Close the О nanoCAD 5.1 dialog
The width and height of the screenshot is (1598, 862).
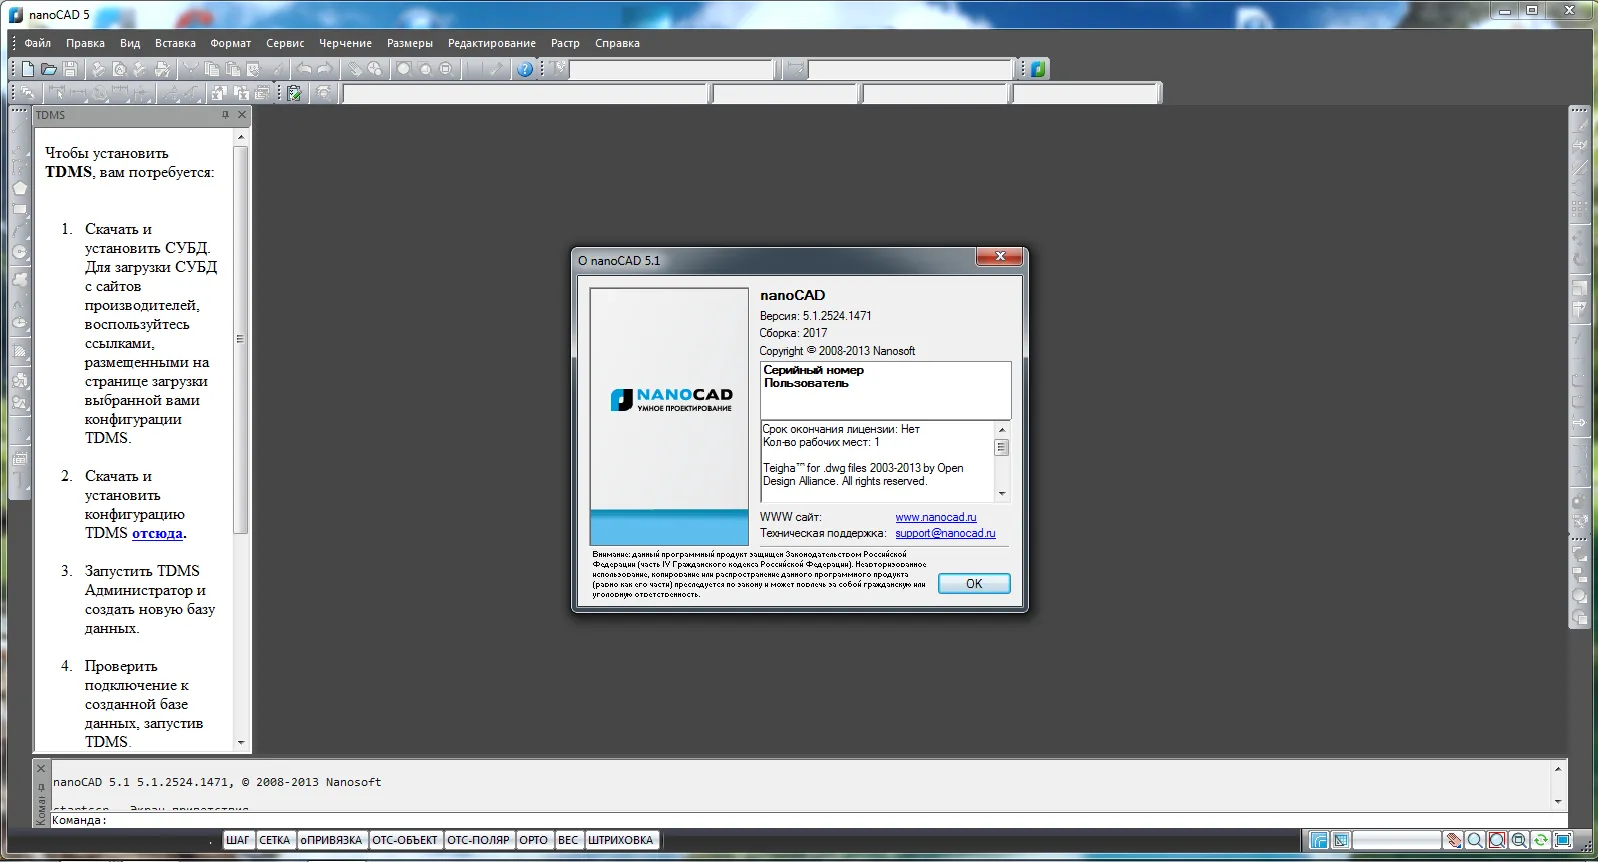point(1000,257)
